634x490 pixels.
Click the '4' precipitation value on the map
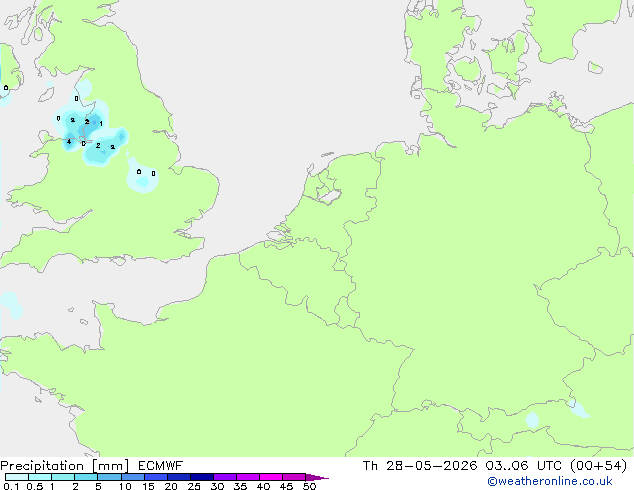pyautogui.click(x=69, y=142)
